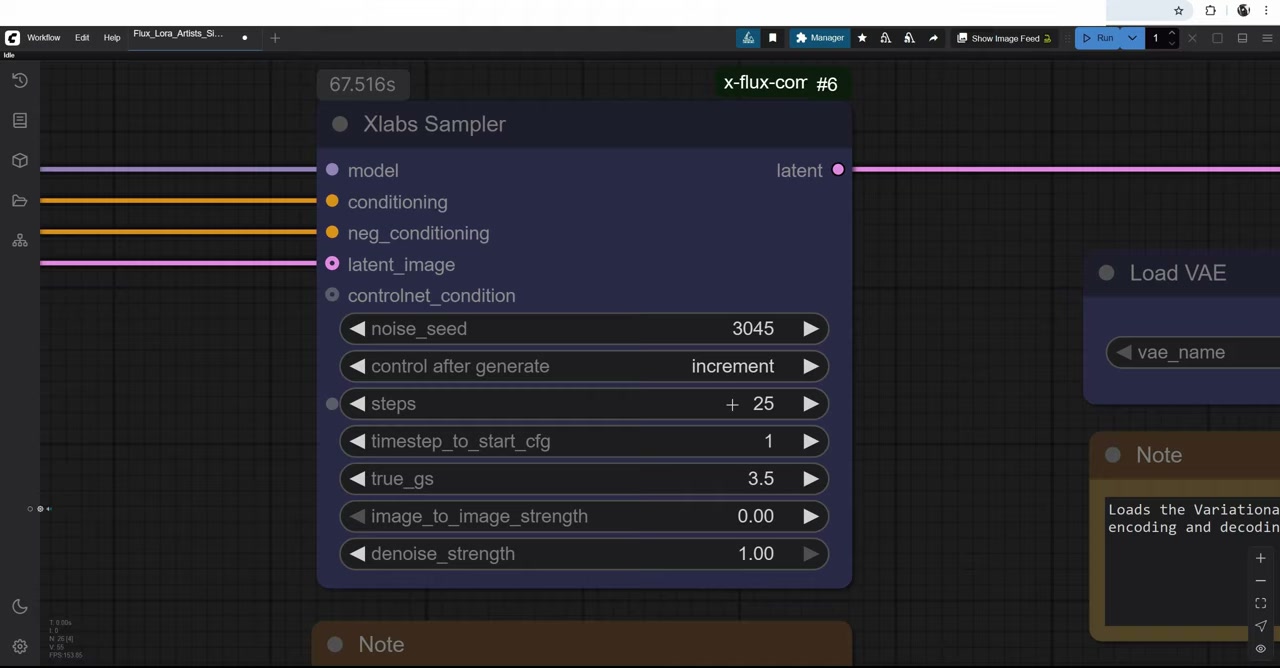Click the bookmark icon in the top toolbar
This screenshot has width=1280, height=668.
pyautogui.click(x=772, y=38)
